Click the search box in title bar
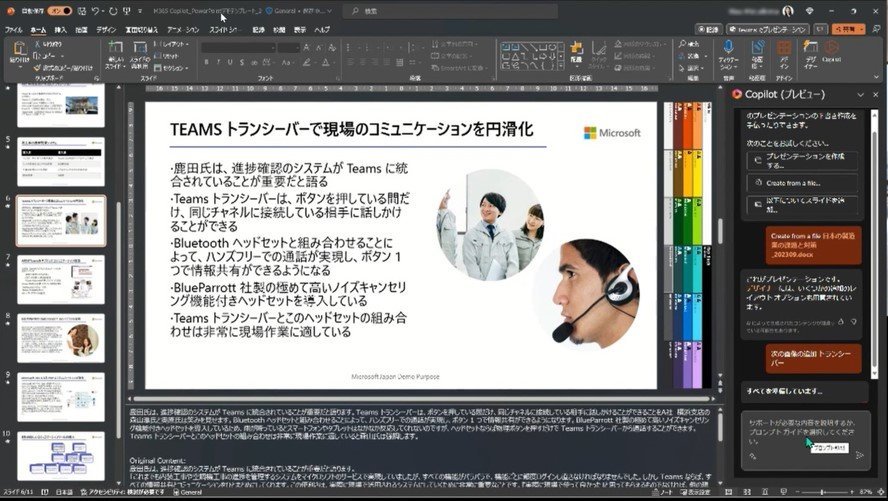 tap(451, 11)
